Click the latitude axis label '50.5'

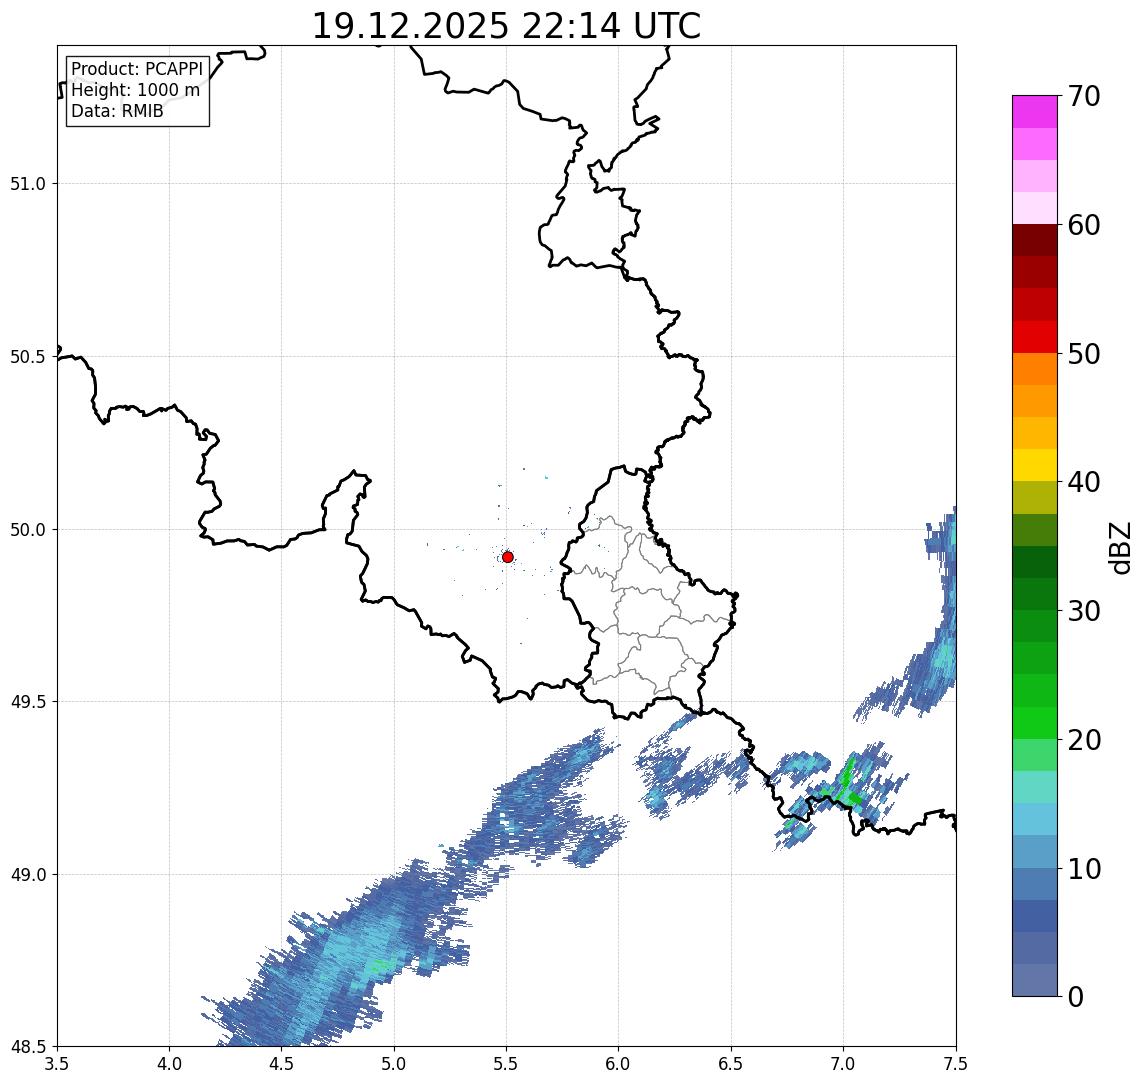28,357
